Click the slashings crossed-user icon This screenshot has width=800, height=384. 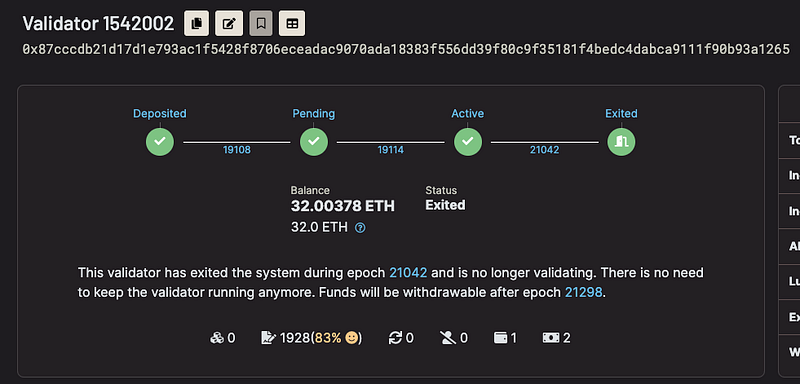[x=447, y=338]
